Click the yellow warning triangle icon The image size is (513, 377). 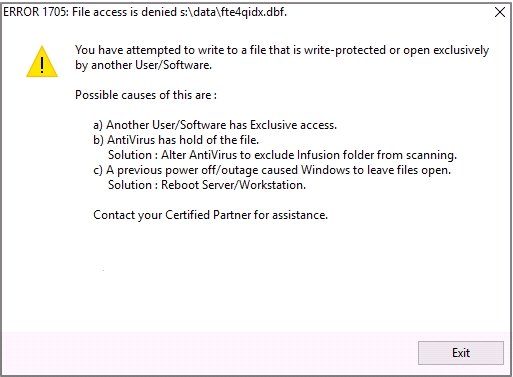[x=42, y=62]
